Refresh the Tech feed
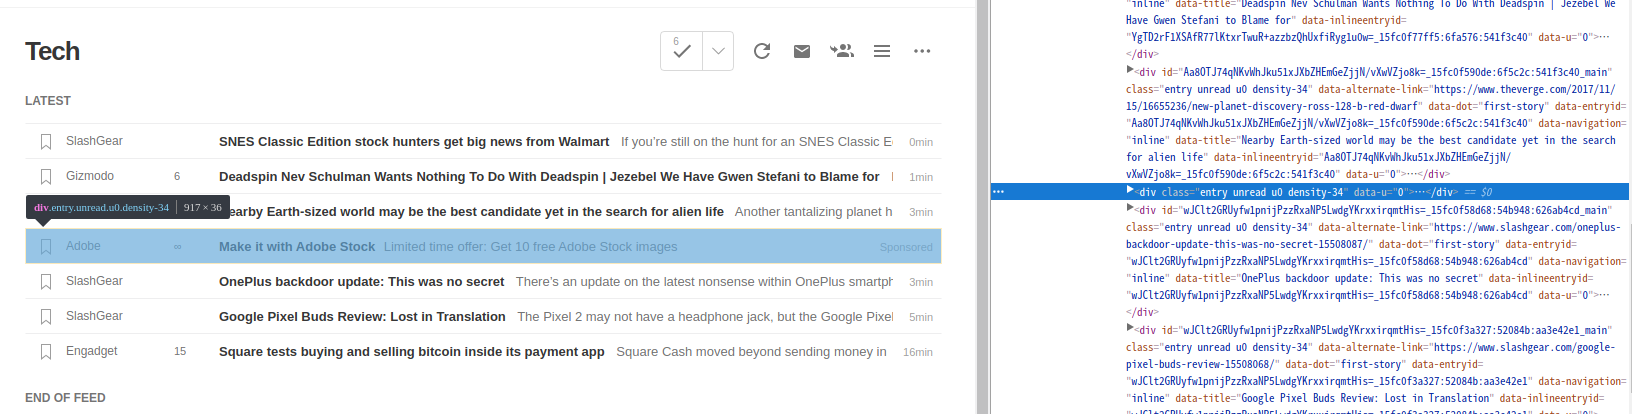The width and height of the screenshot is (1632, 414). [762, 51]
